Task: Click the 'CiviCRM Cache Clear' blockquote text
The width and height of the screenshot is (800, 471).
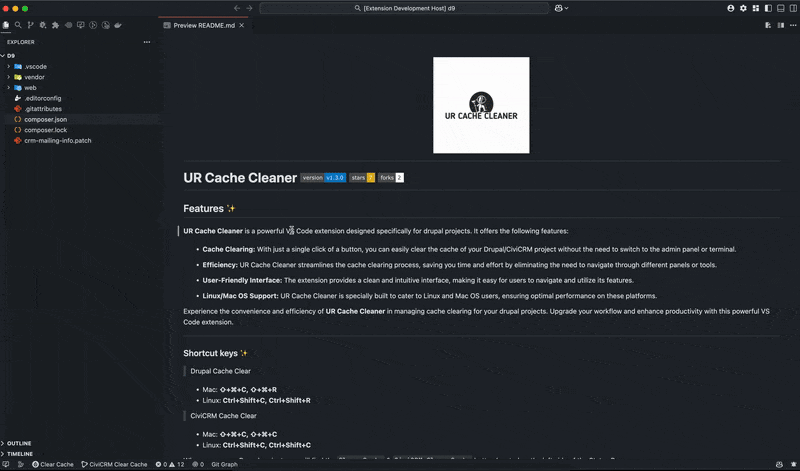Action: point(223,416)
